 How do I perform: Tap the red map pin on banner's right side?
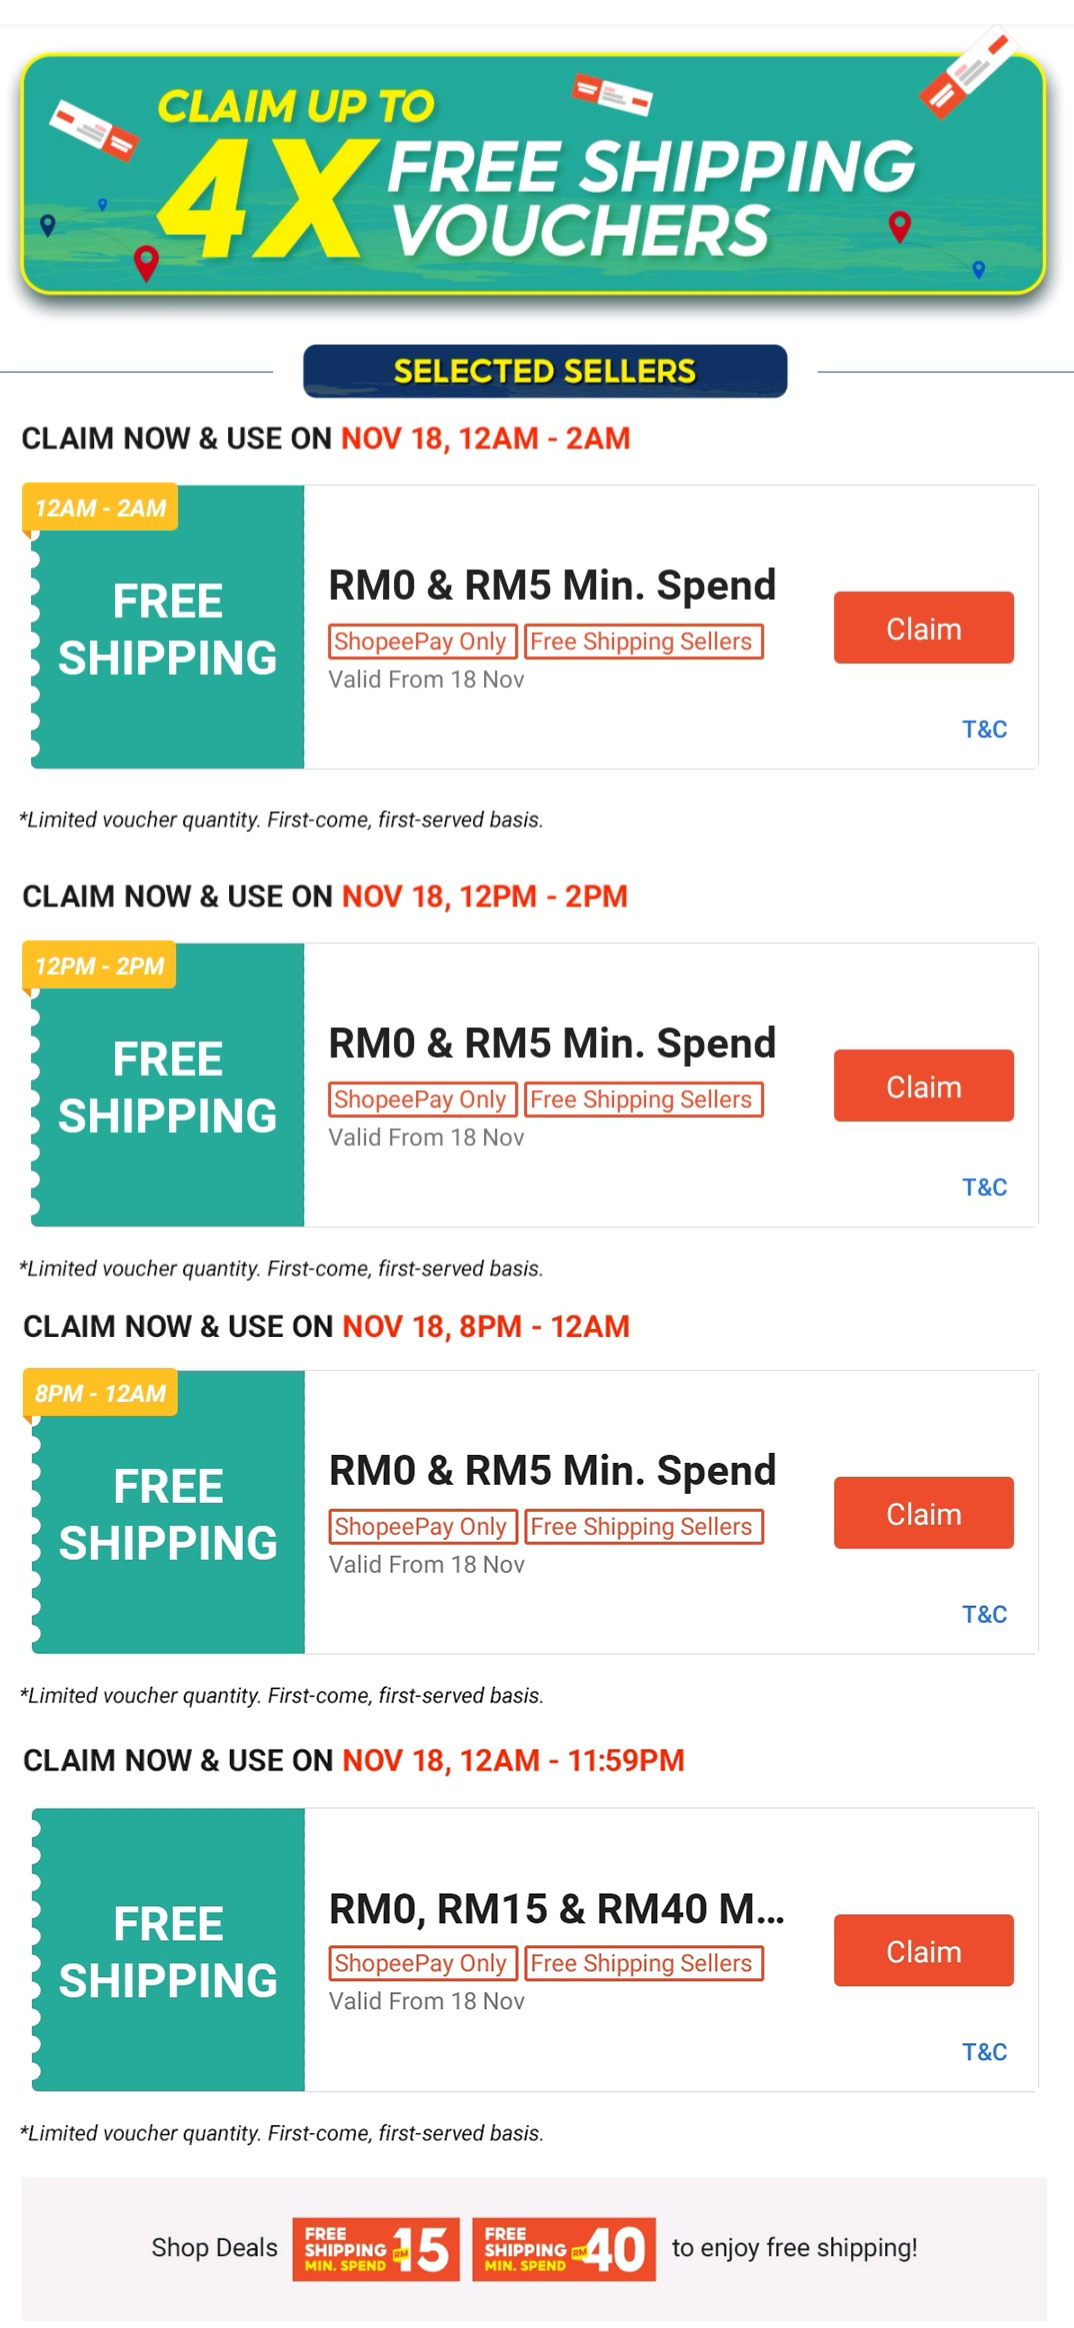click(x=900, y=227)
